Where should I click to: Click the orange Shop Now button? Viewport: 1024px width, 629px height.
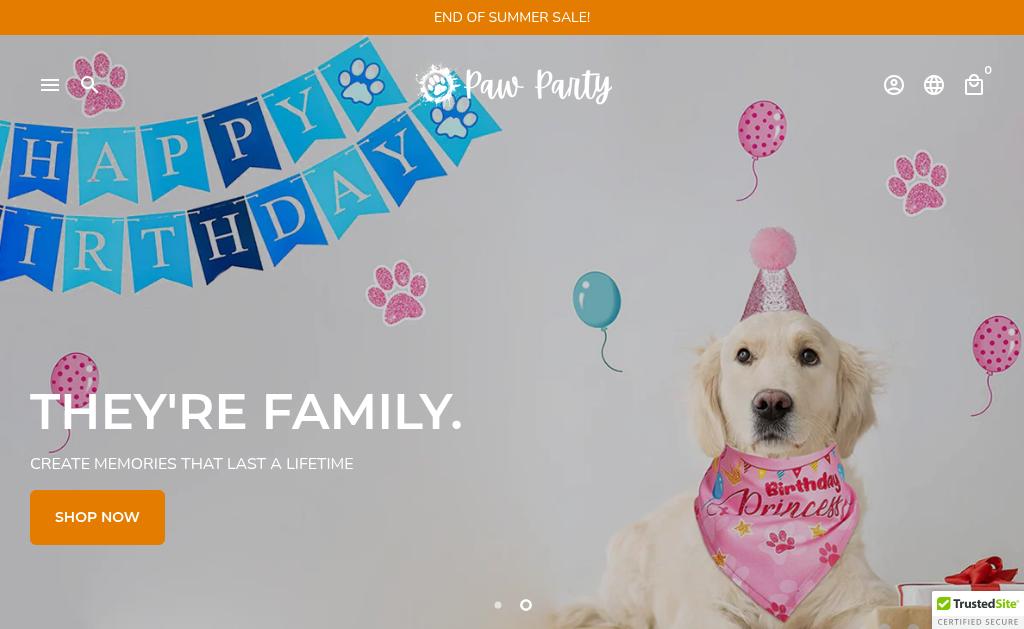click(97, 517)
